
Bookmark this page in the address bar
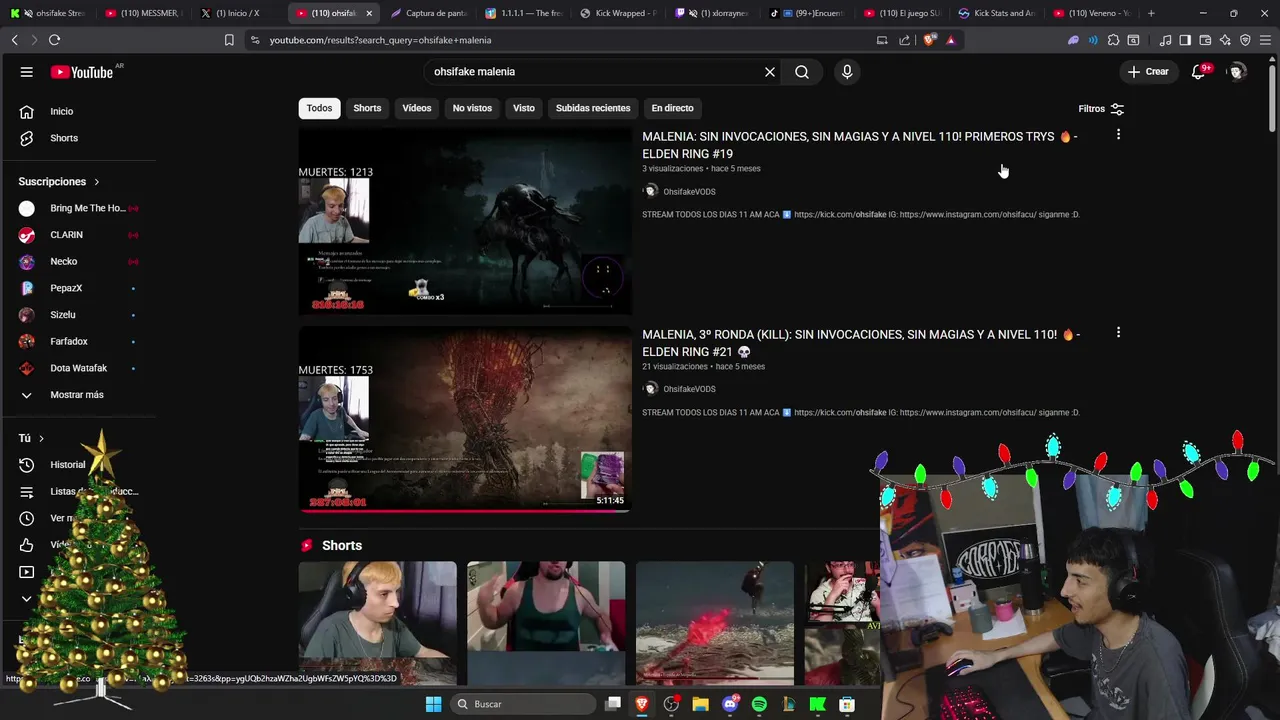click(229, 40)
